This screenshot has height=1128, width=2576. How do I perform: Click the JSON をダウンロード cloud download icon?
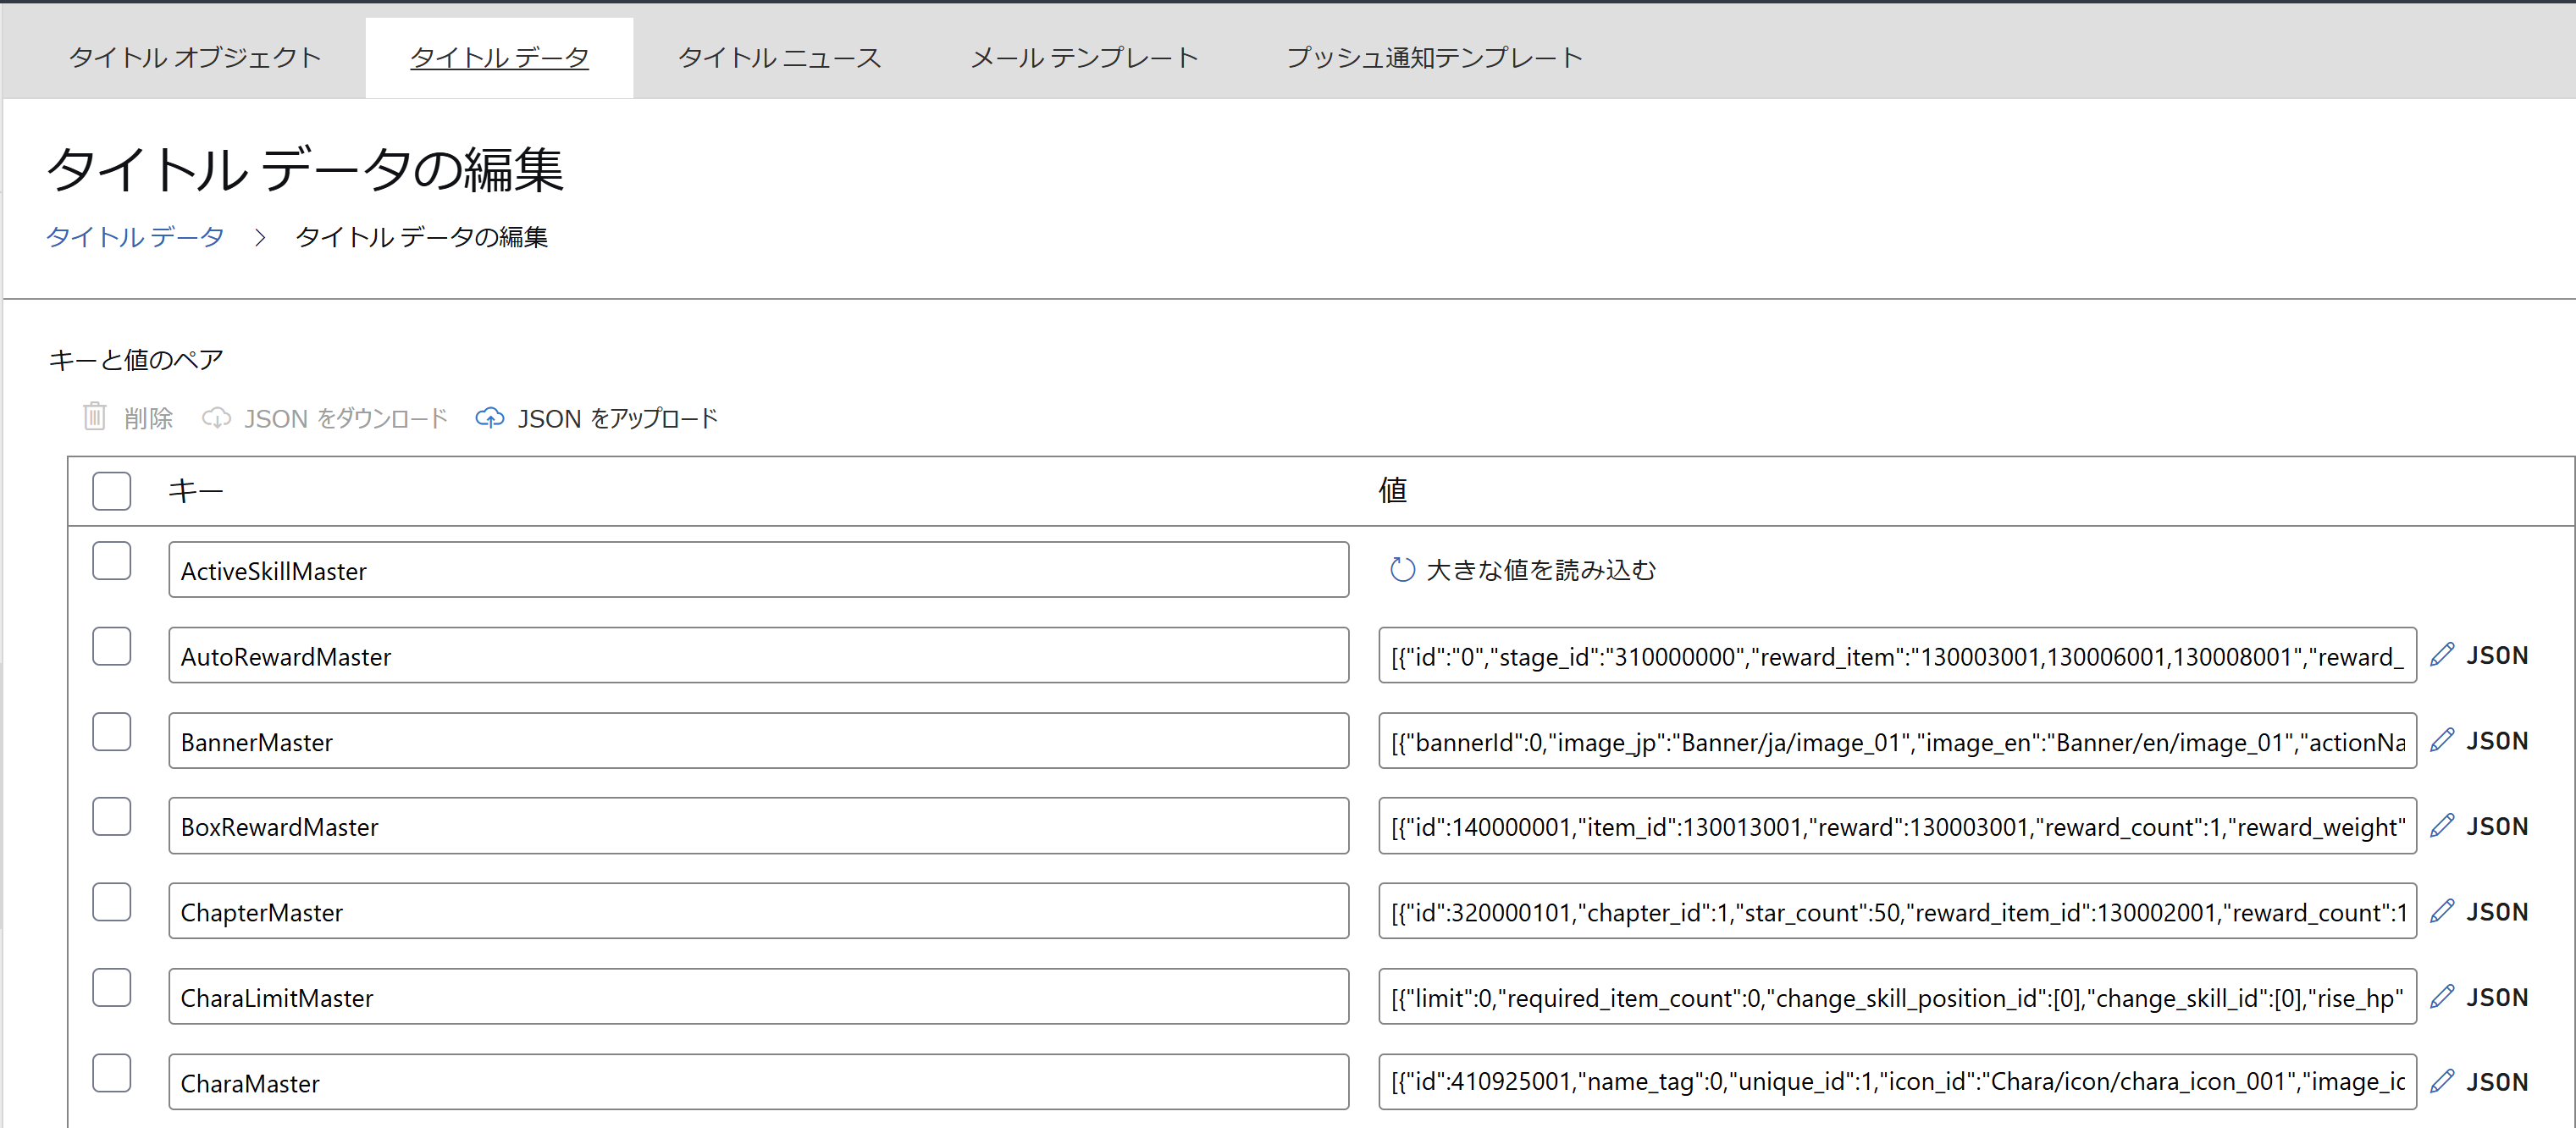click(x=216, y=418)
